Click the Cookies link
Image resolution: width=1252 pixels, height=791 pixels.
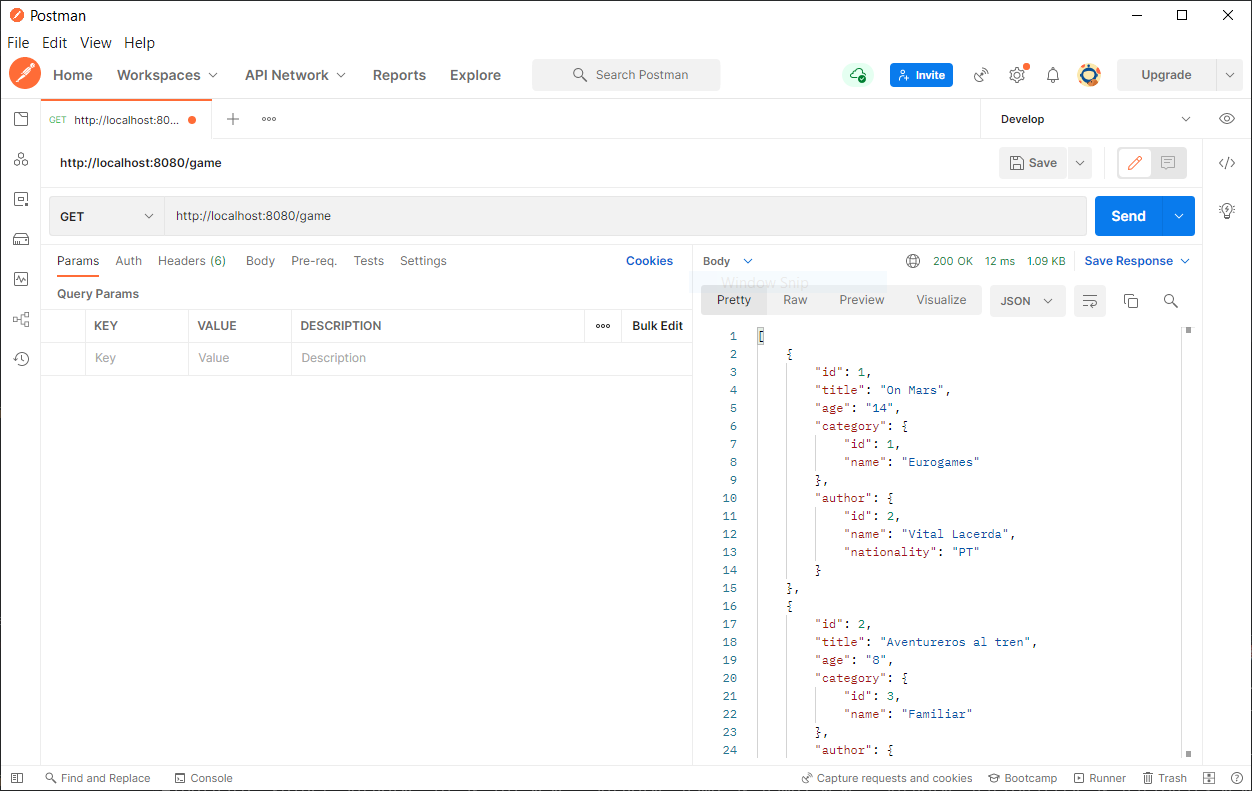[x=649, y=261]
